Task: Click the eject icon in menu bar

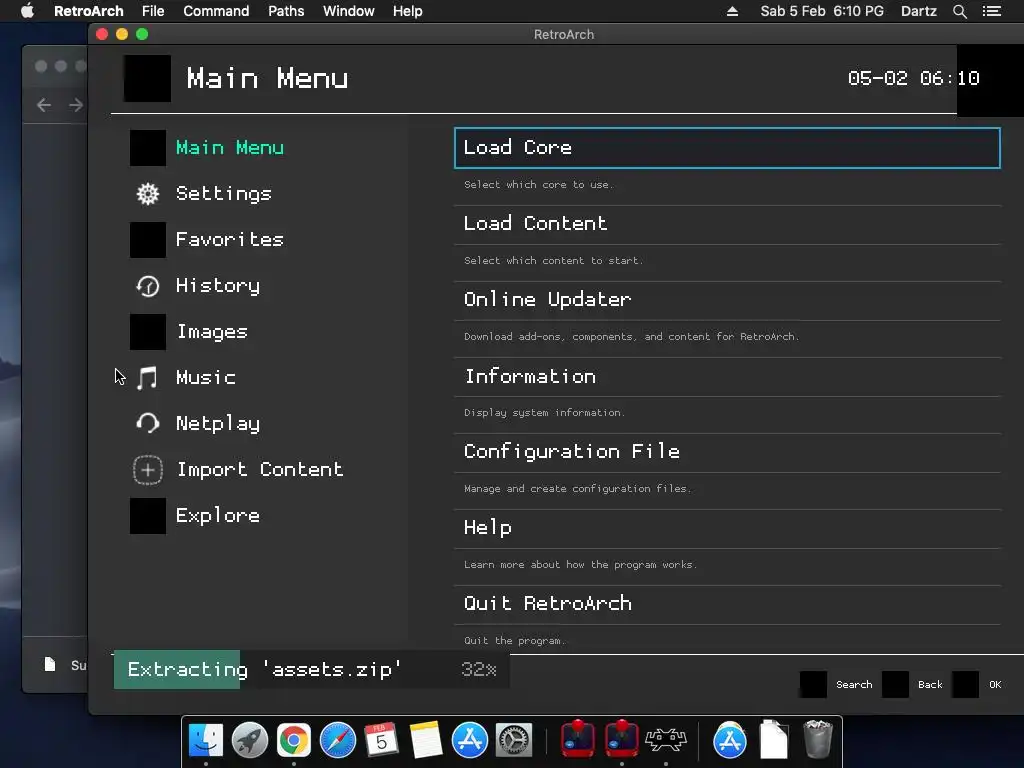Action: click(x=732, y=11)
